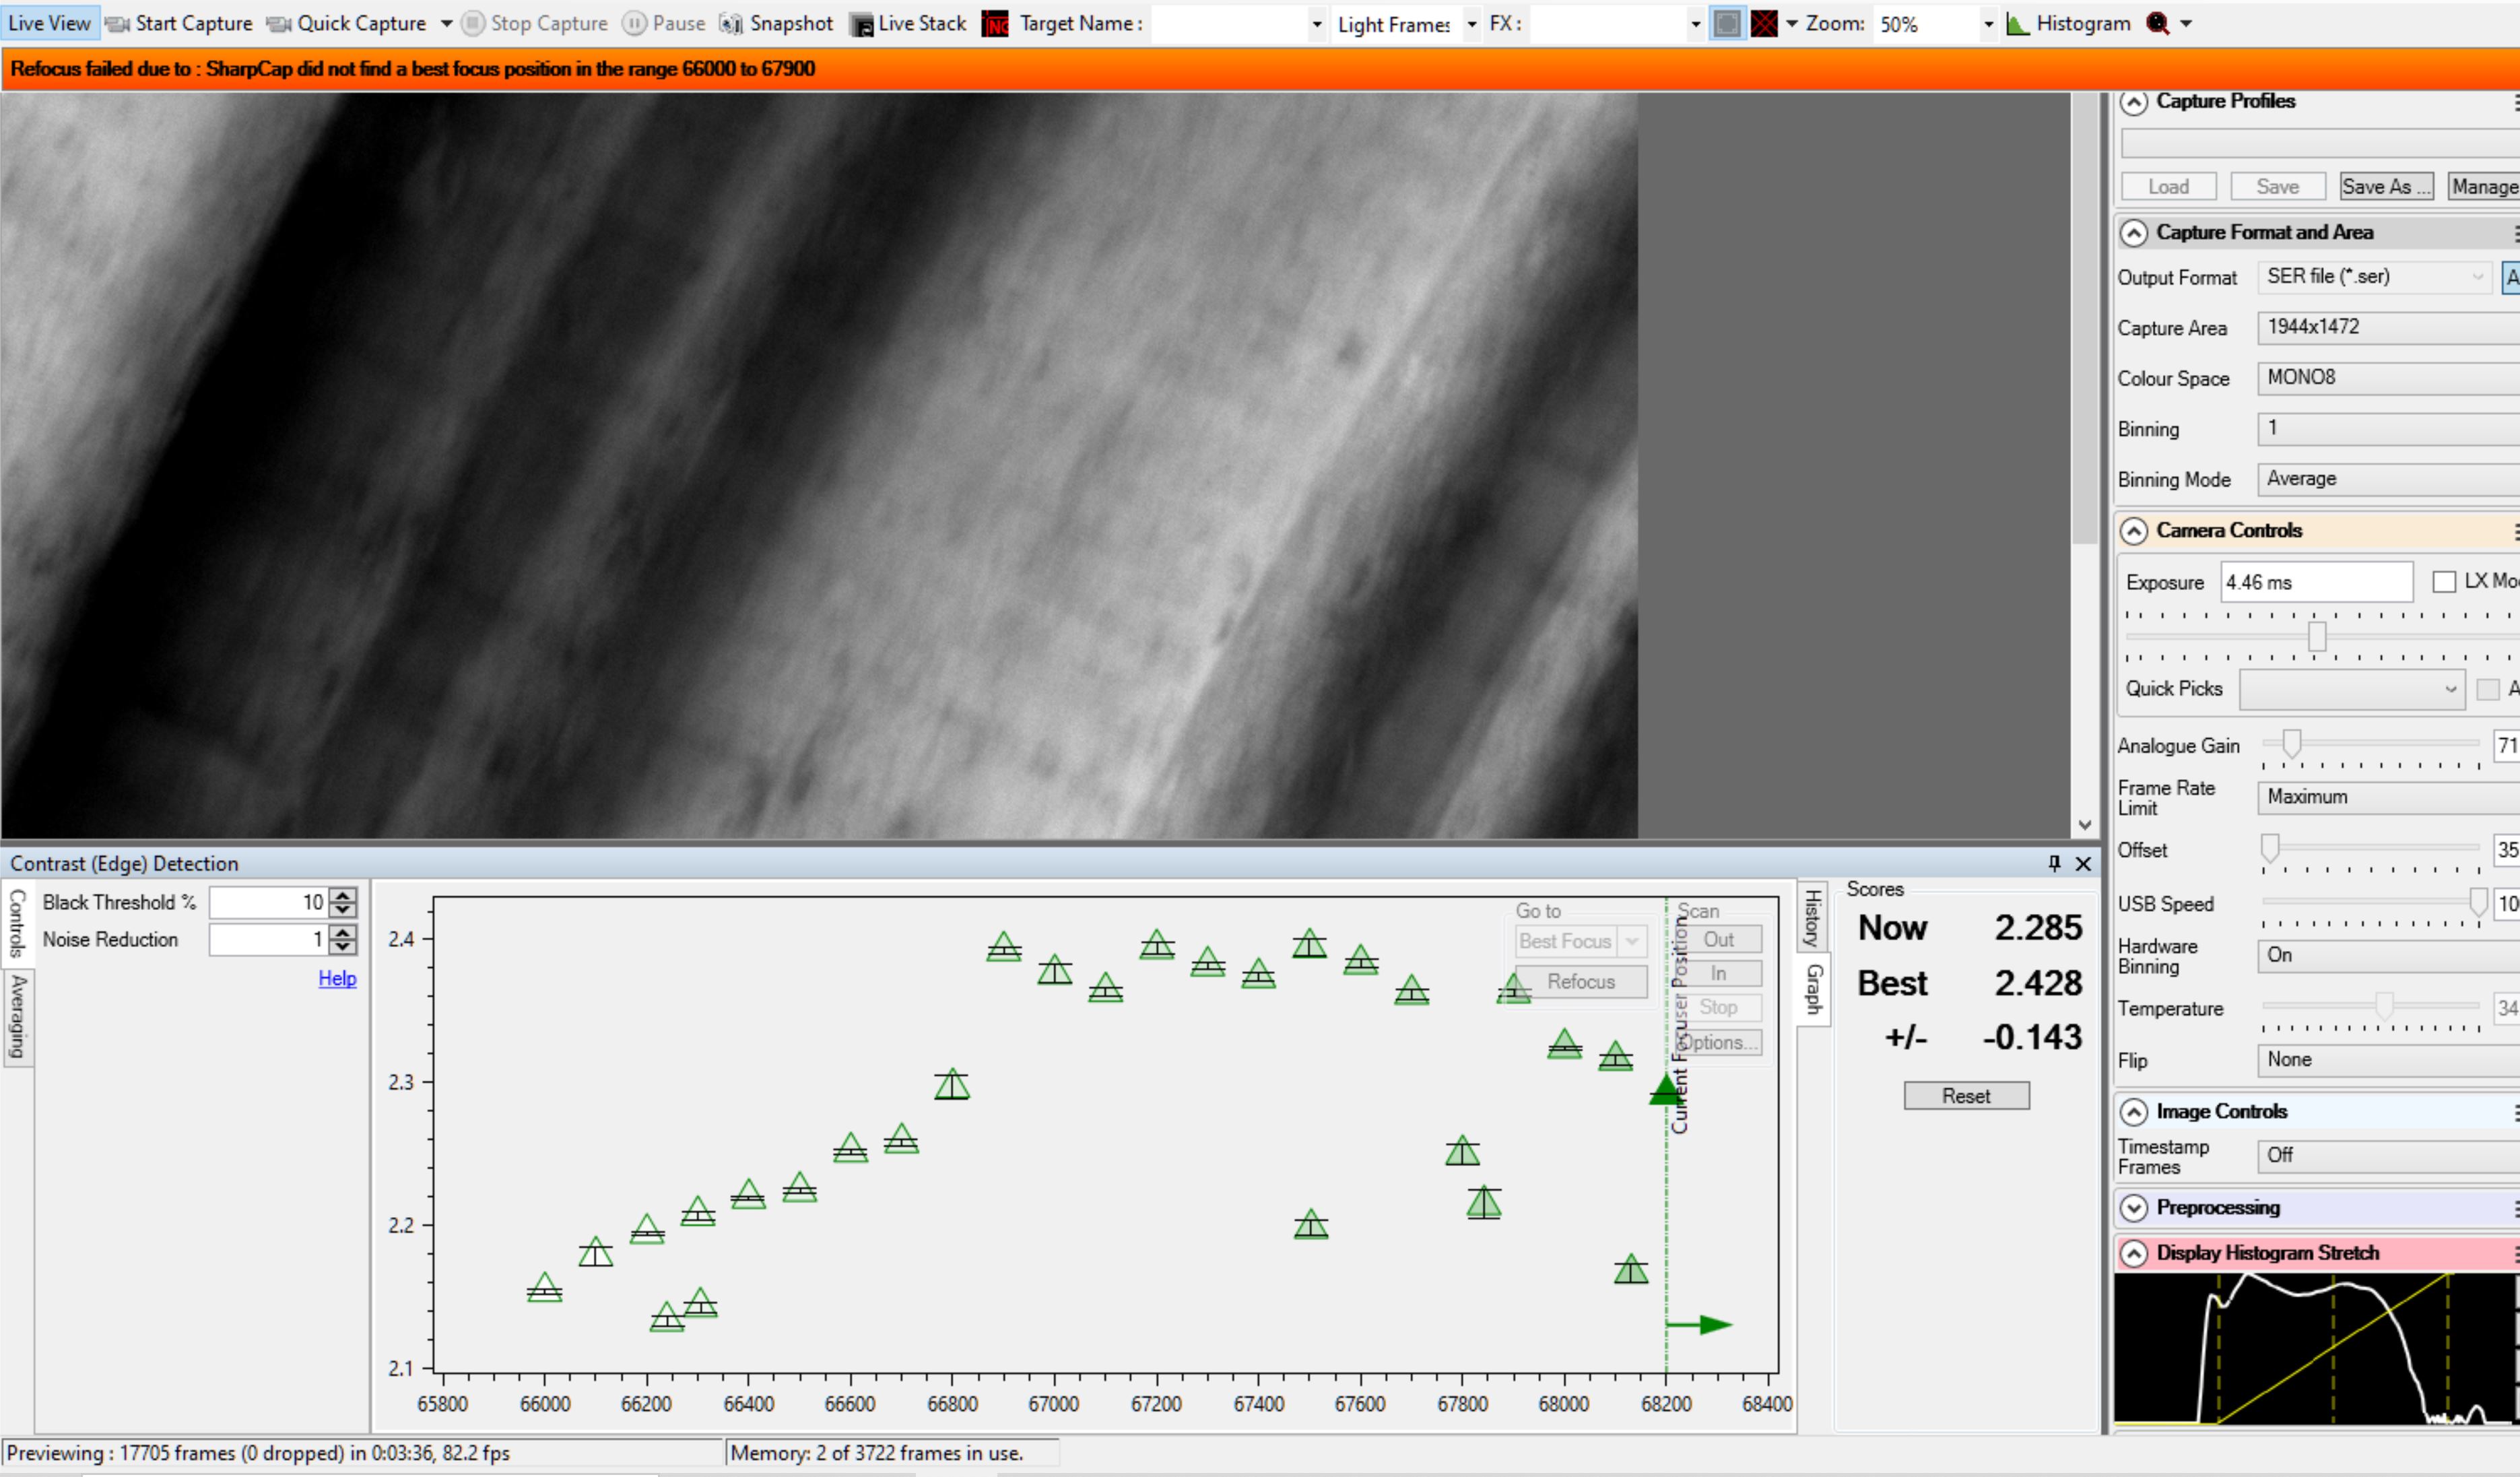Viewport: 2520px width, 1477px height.
Task: Toggle the selection area rectangle tool
Action: coord(1727,24)
